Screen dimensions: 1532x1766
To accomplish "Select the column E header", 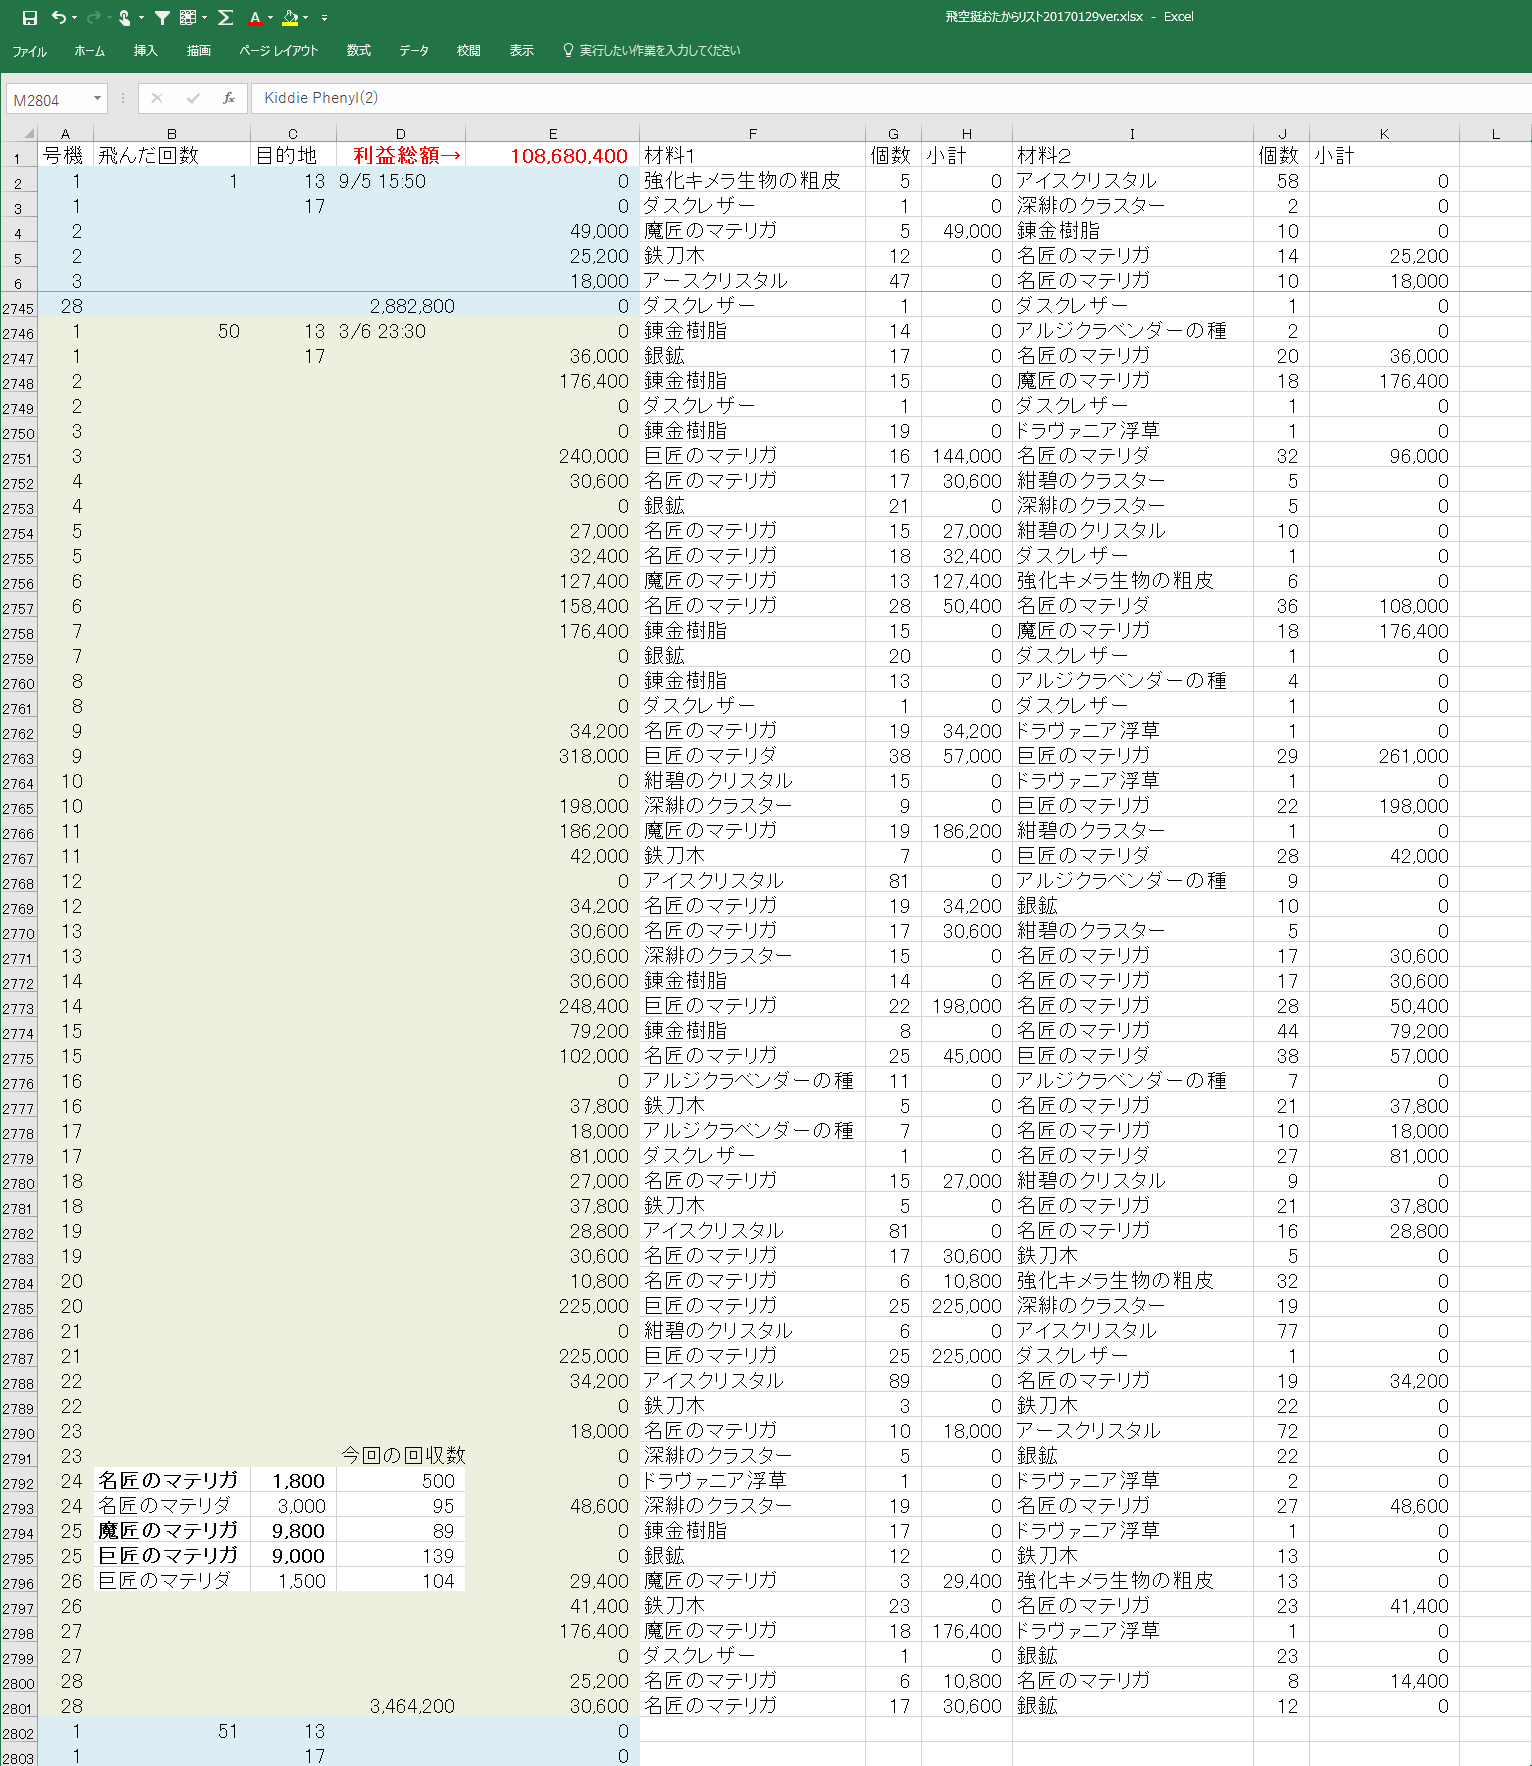I will [552, 133].
